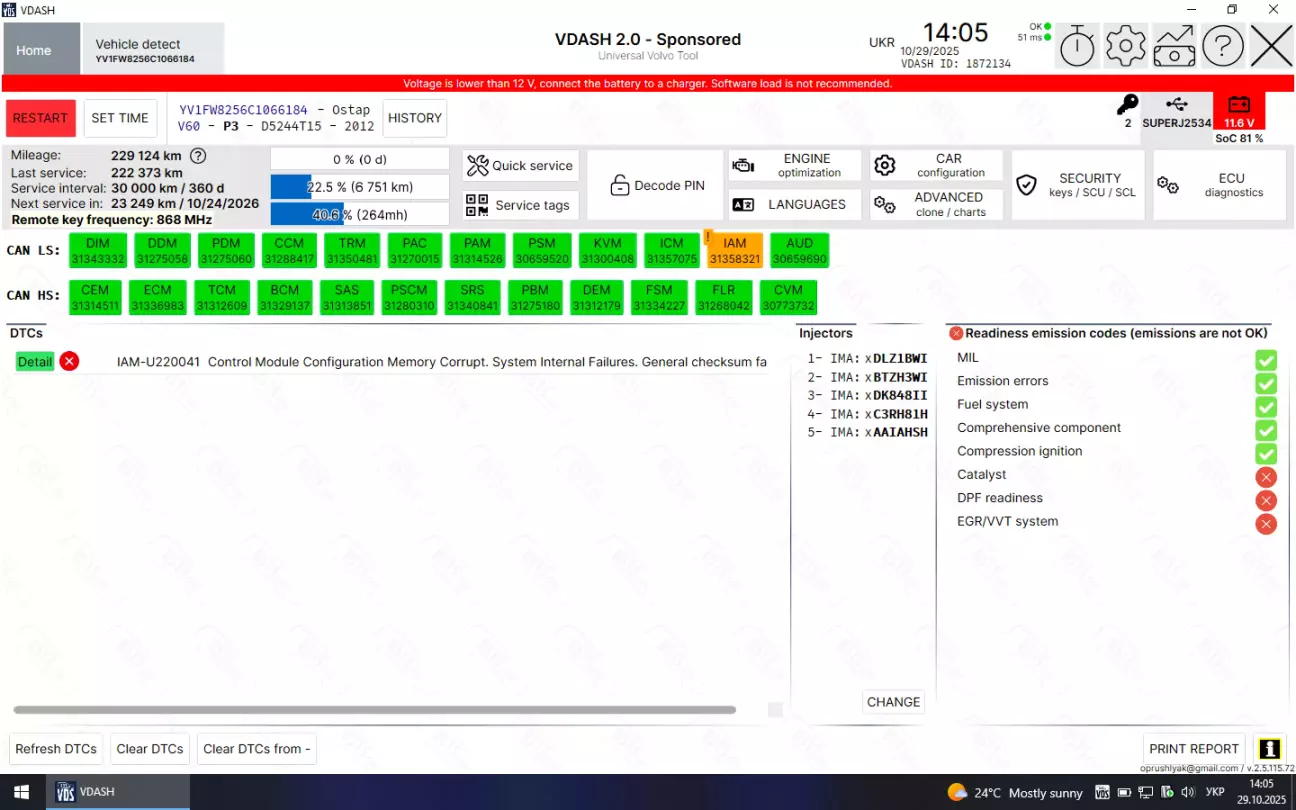Click the help question mark icon

coord(1222,46)
